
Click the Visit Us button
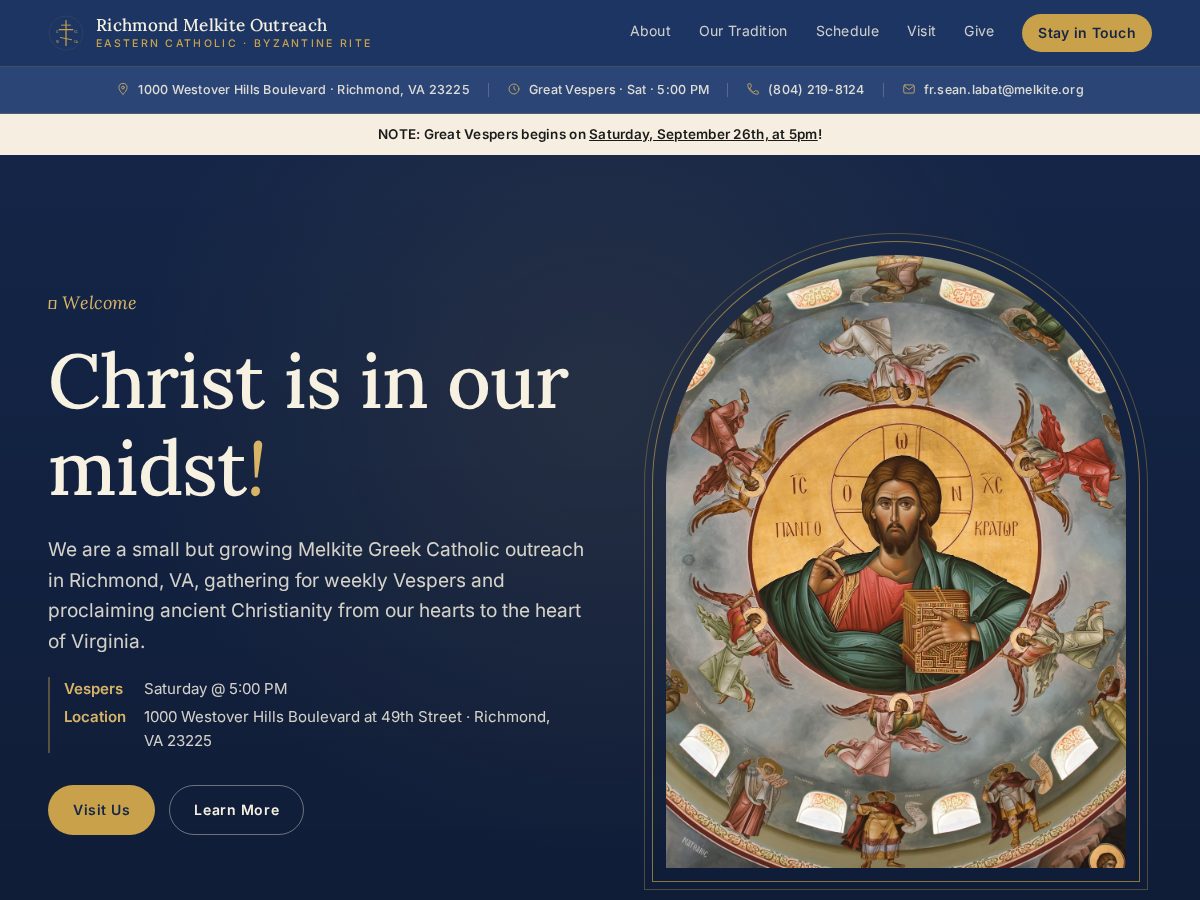[101, 810]
